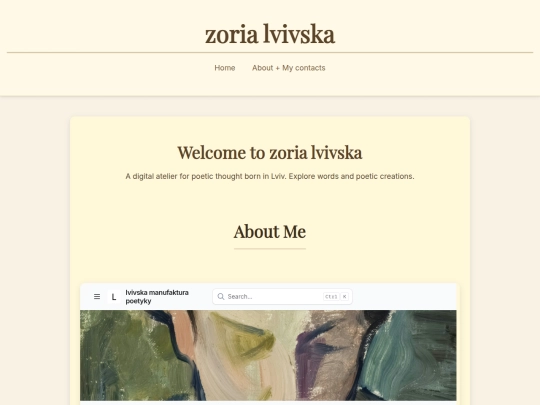Click lvivska manufaktura poetyky site name
Screen dimensions: 540x405
pos(157,297)
